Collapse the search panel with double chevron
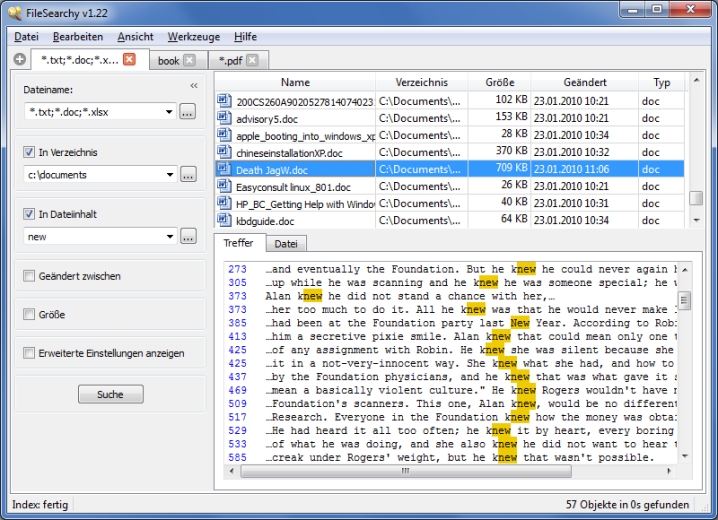The height and width of the screenshot is (520, 718). [194, 87]
